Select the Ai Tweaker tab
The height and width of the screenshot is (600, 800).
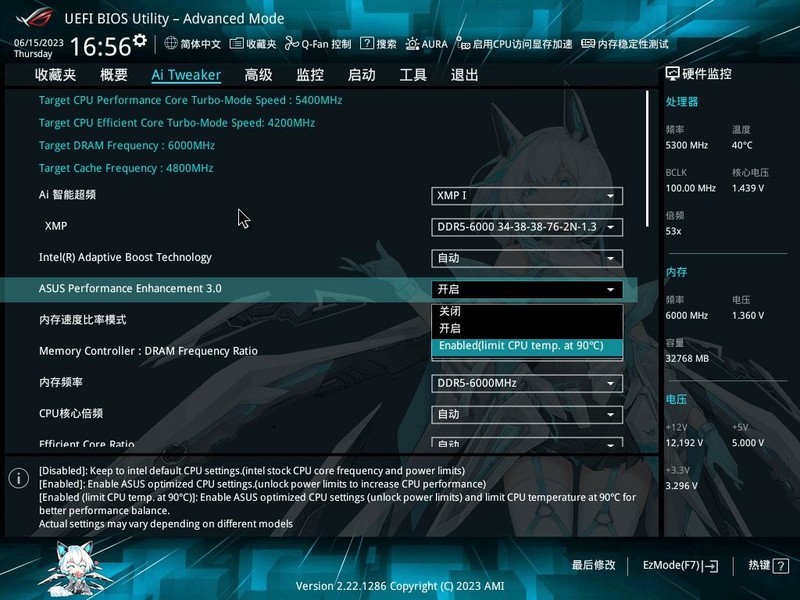coord(186,75)
